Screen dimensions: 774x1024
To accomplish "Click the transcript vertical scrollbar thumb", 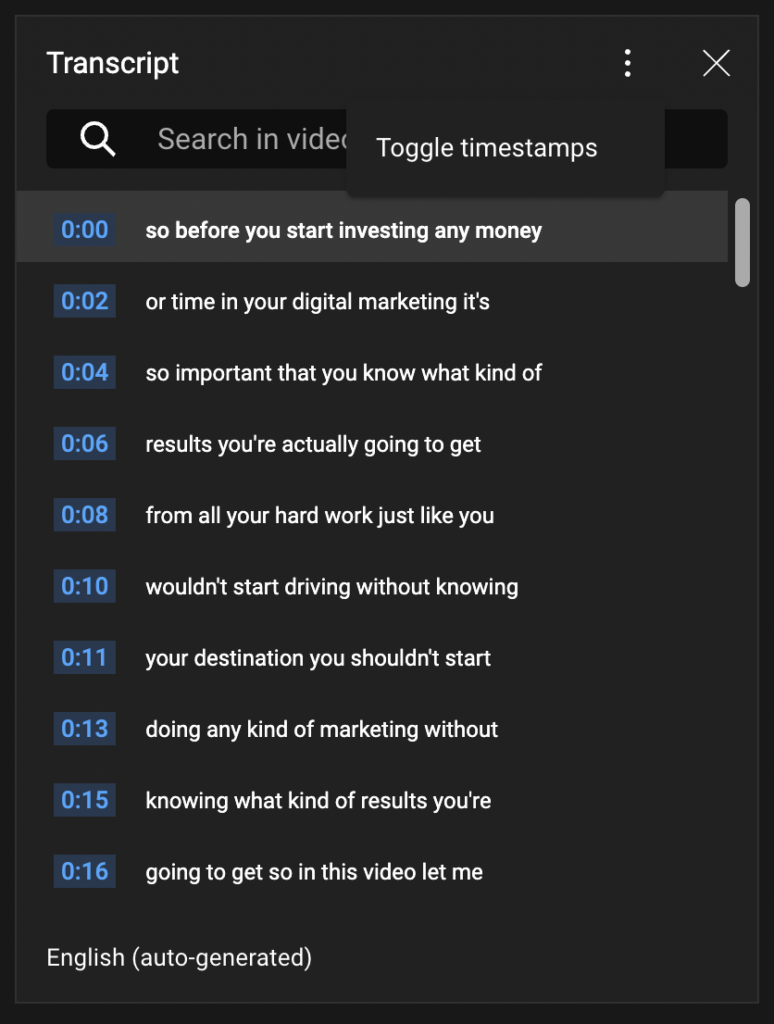I will [x=742, y=242].
